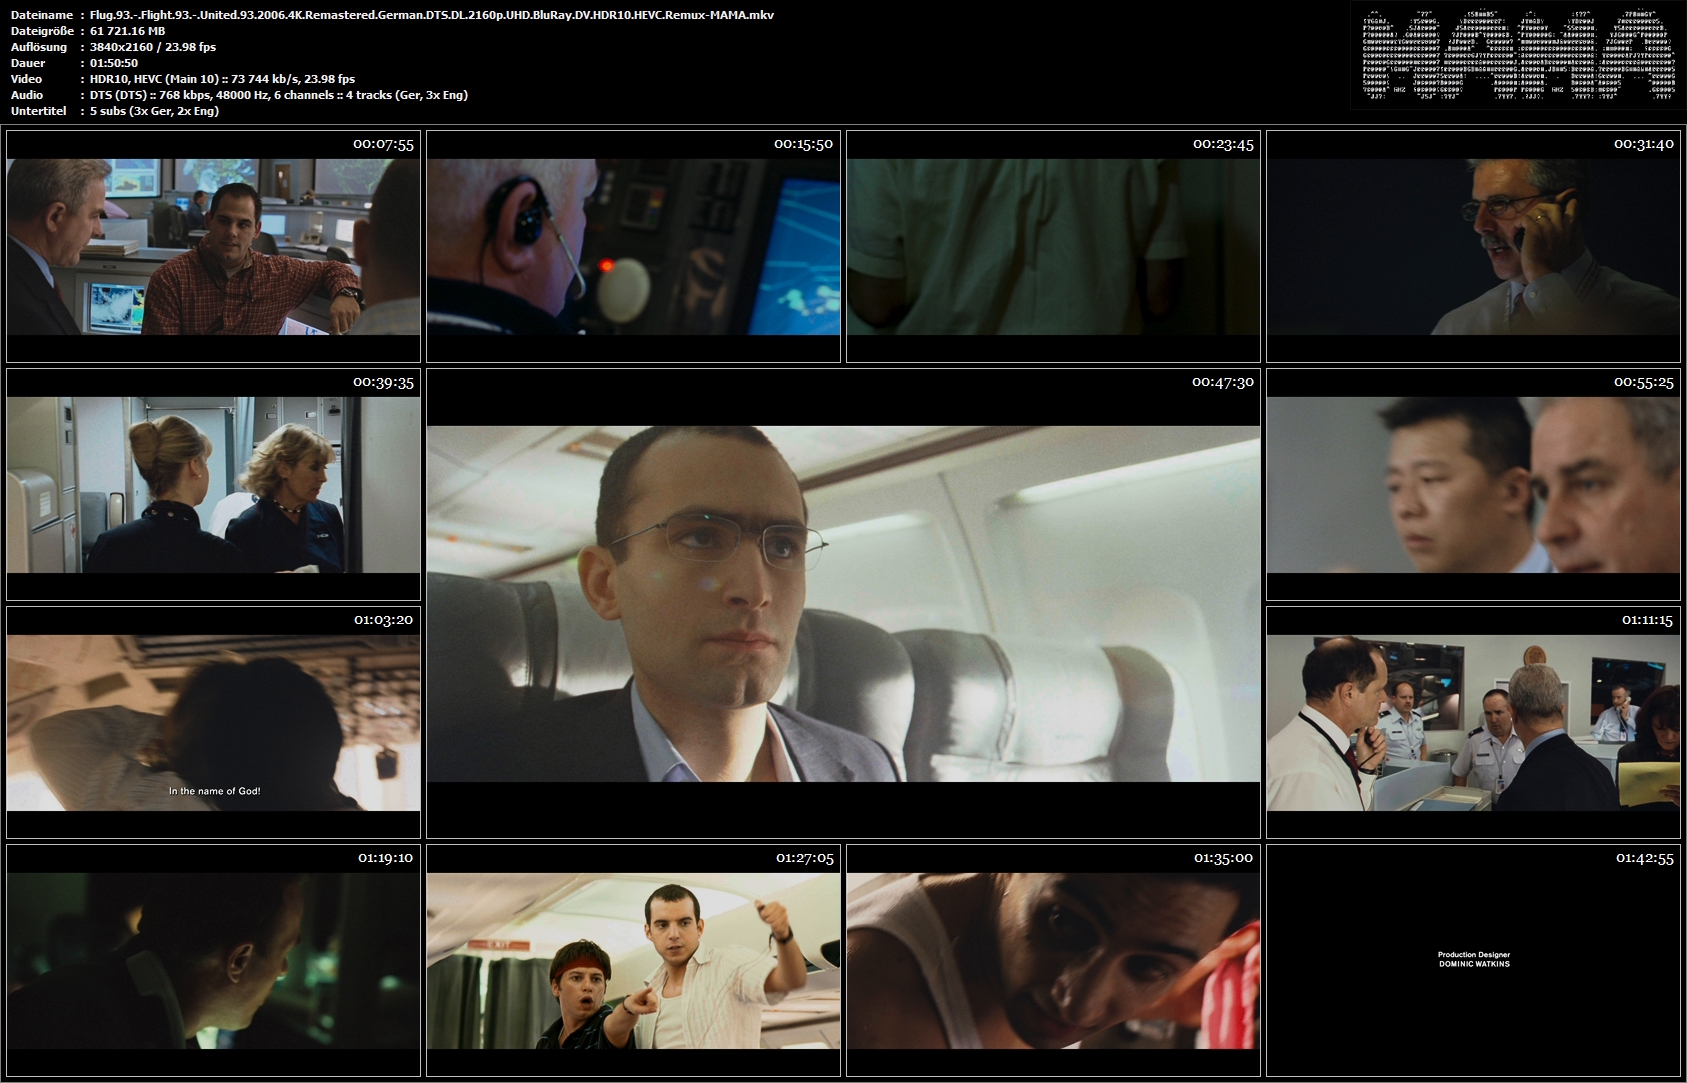1687x1083 pixels.
Task: Click the file name ending in Remux-MAMA.mkv
Action: point(432,15)
